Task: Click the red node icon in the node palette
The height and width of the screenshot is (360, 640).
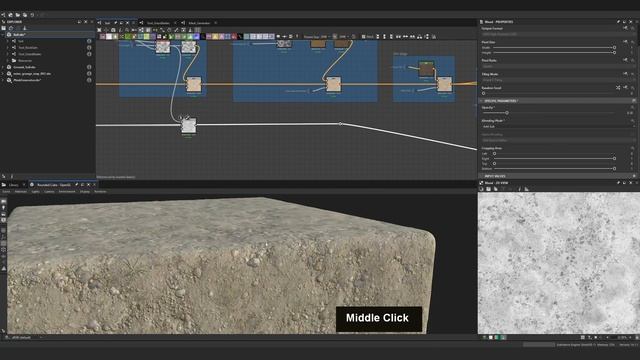Action: [x=234, y=37]
